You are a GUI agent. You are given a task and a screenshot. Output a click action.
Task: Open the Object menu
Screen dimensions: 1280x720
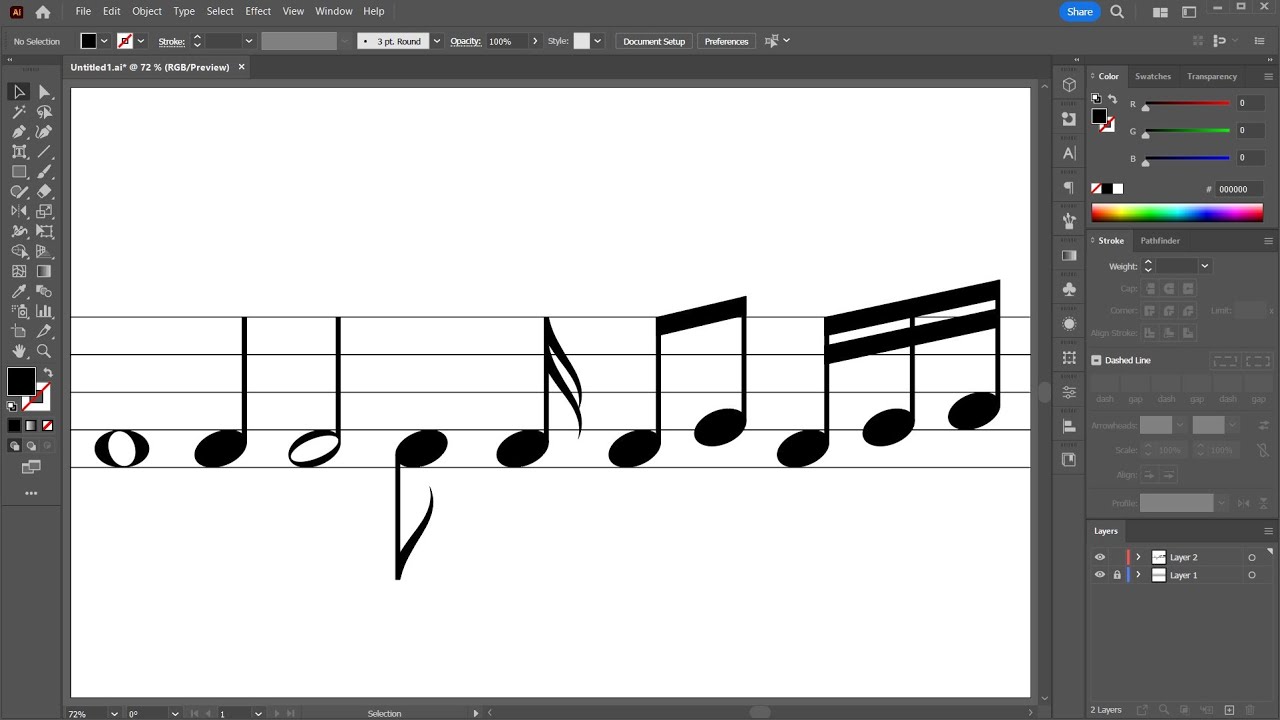point(147,11)
